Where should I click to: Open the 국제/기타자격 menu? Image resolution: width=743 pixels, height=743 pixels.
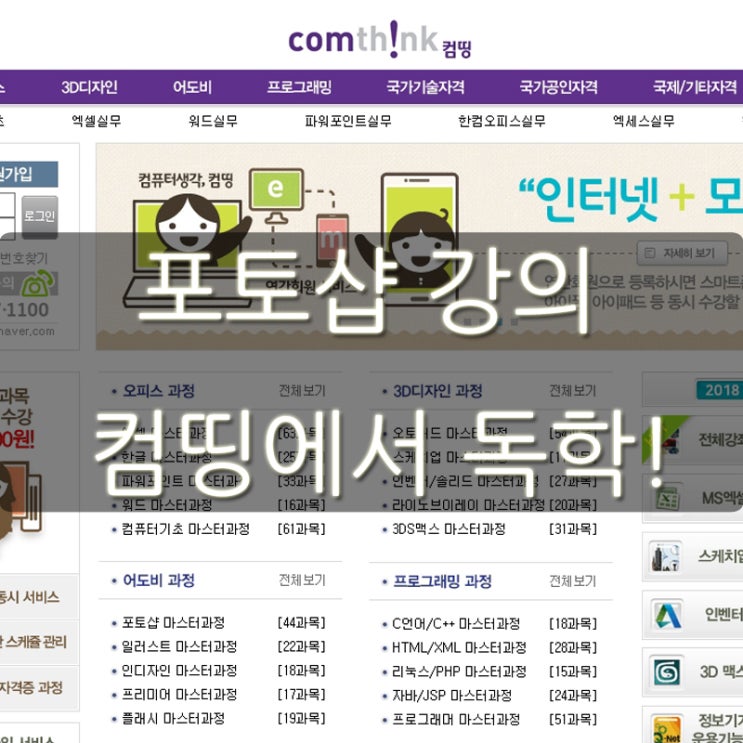tap(695, 87)
